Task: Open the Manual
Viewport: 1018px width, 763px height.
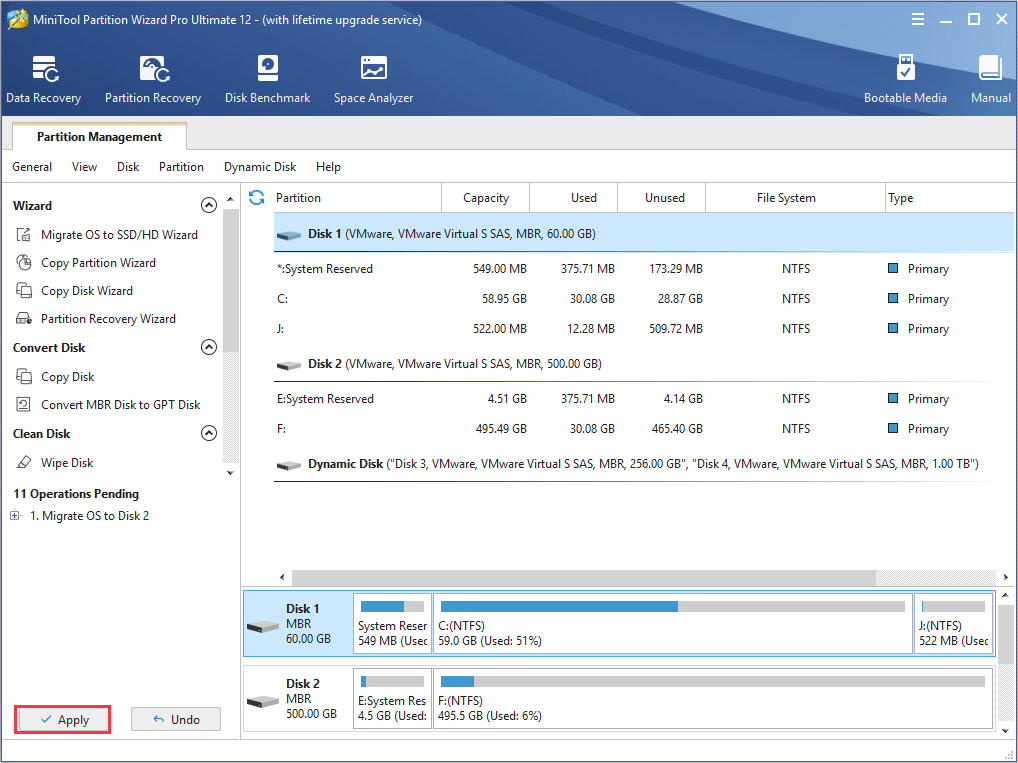Action: coord(989,78)
